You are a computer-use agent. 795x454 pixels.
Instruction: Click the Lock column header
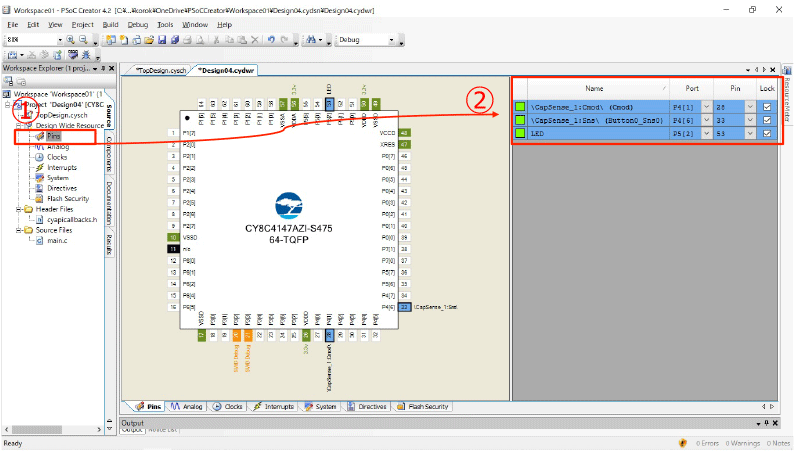(767, 88)
